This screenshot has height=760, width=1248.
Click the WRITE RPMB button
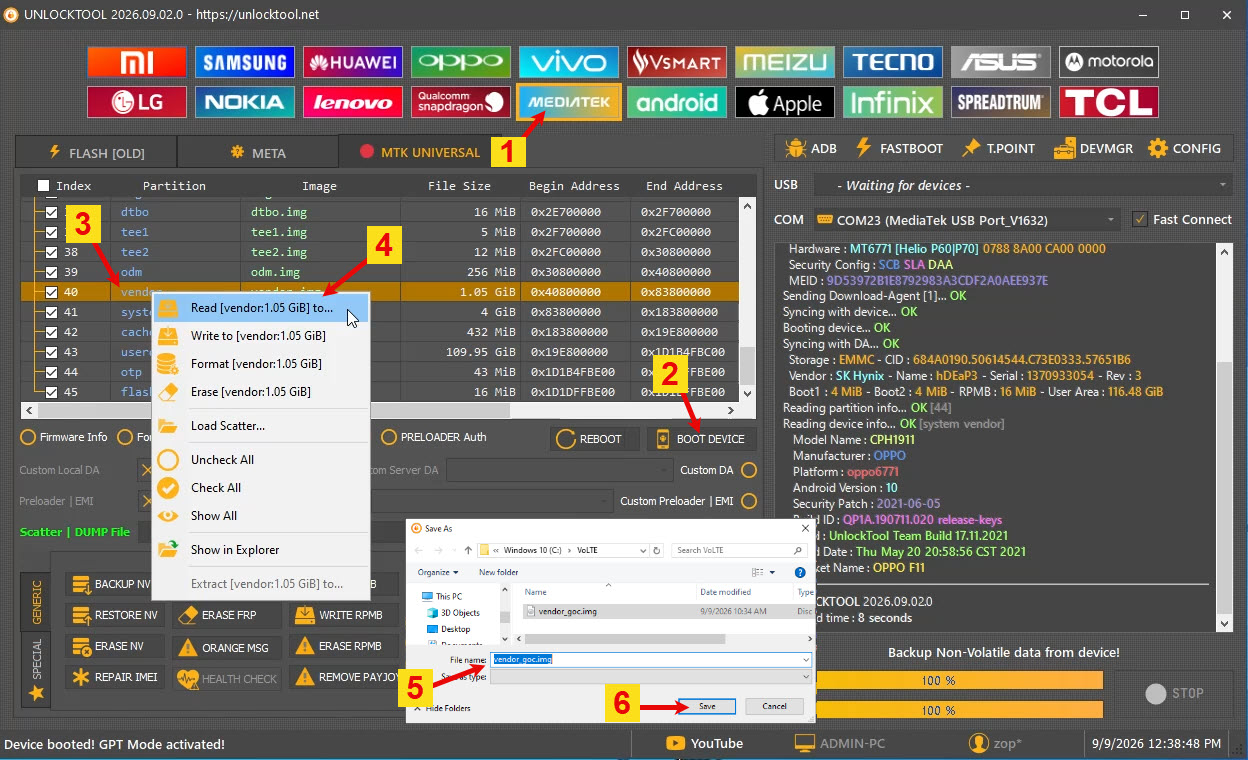343,615
